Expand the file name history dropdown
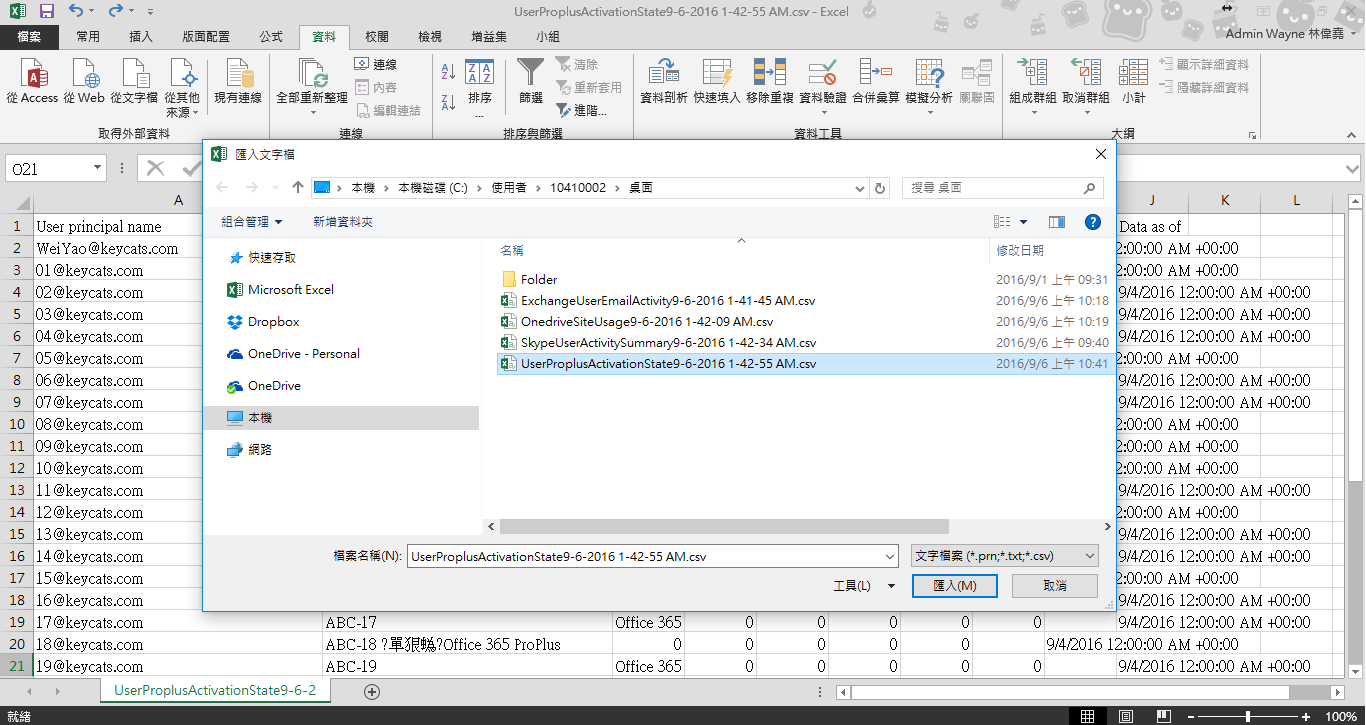 tap(890, 556)
